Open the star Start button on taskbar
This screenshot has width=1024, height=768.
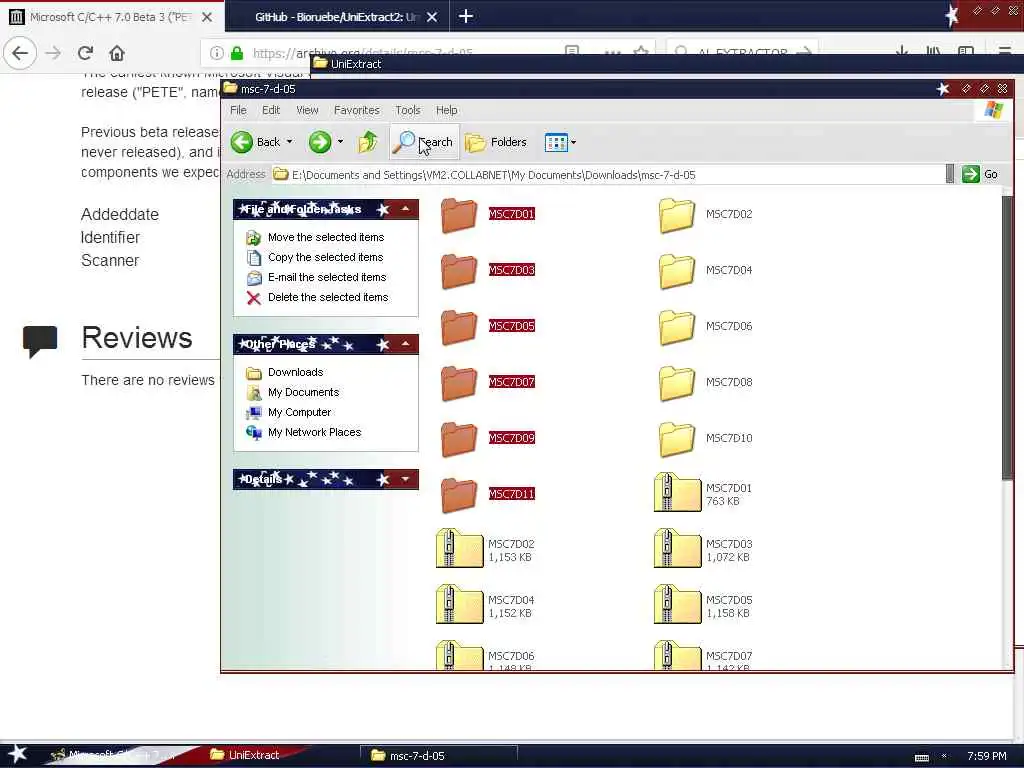pos(17,754)
